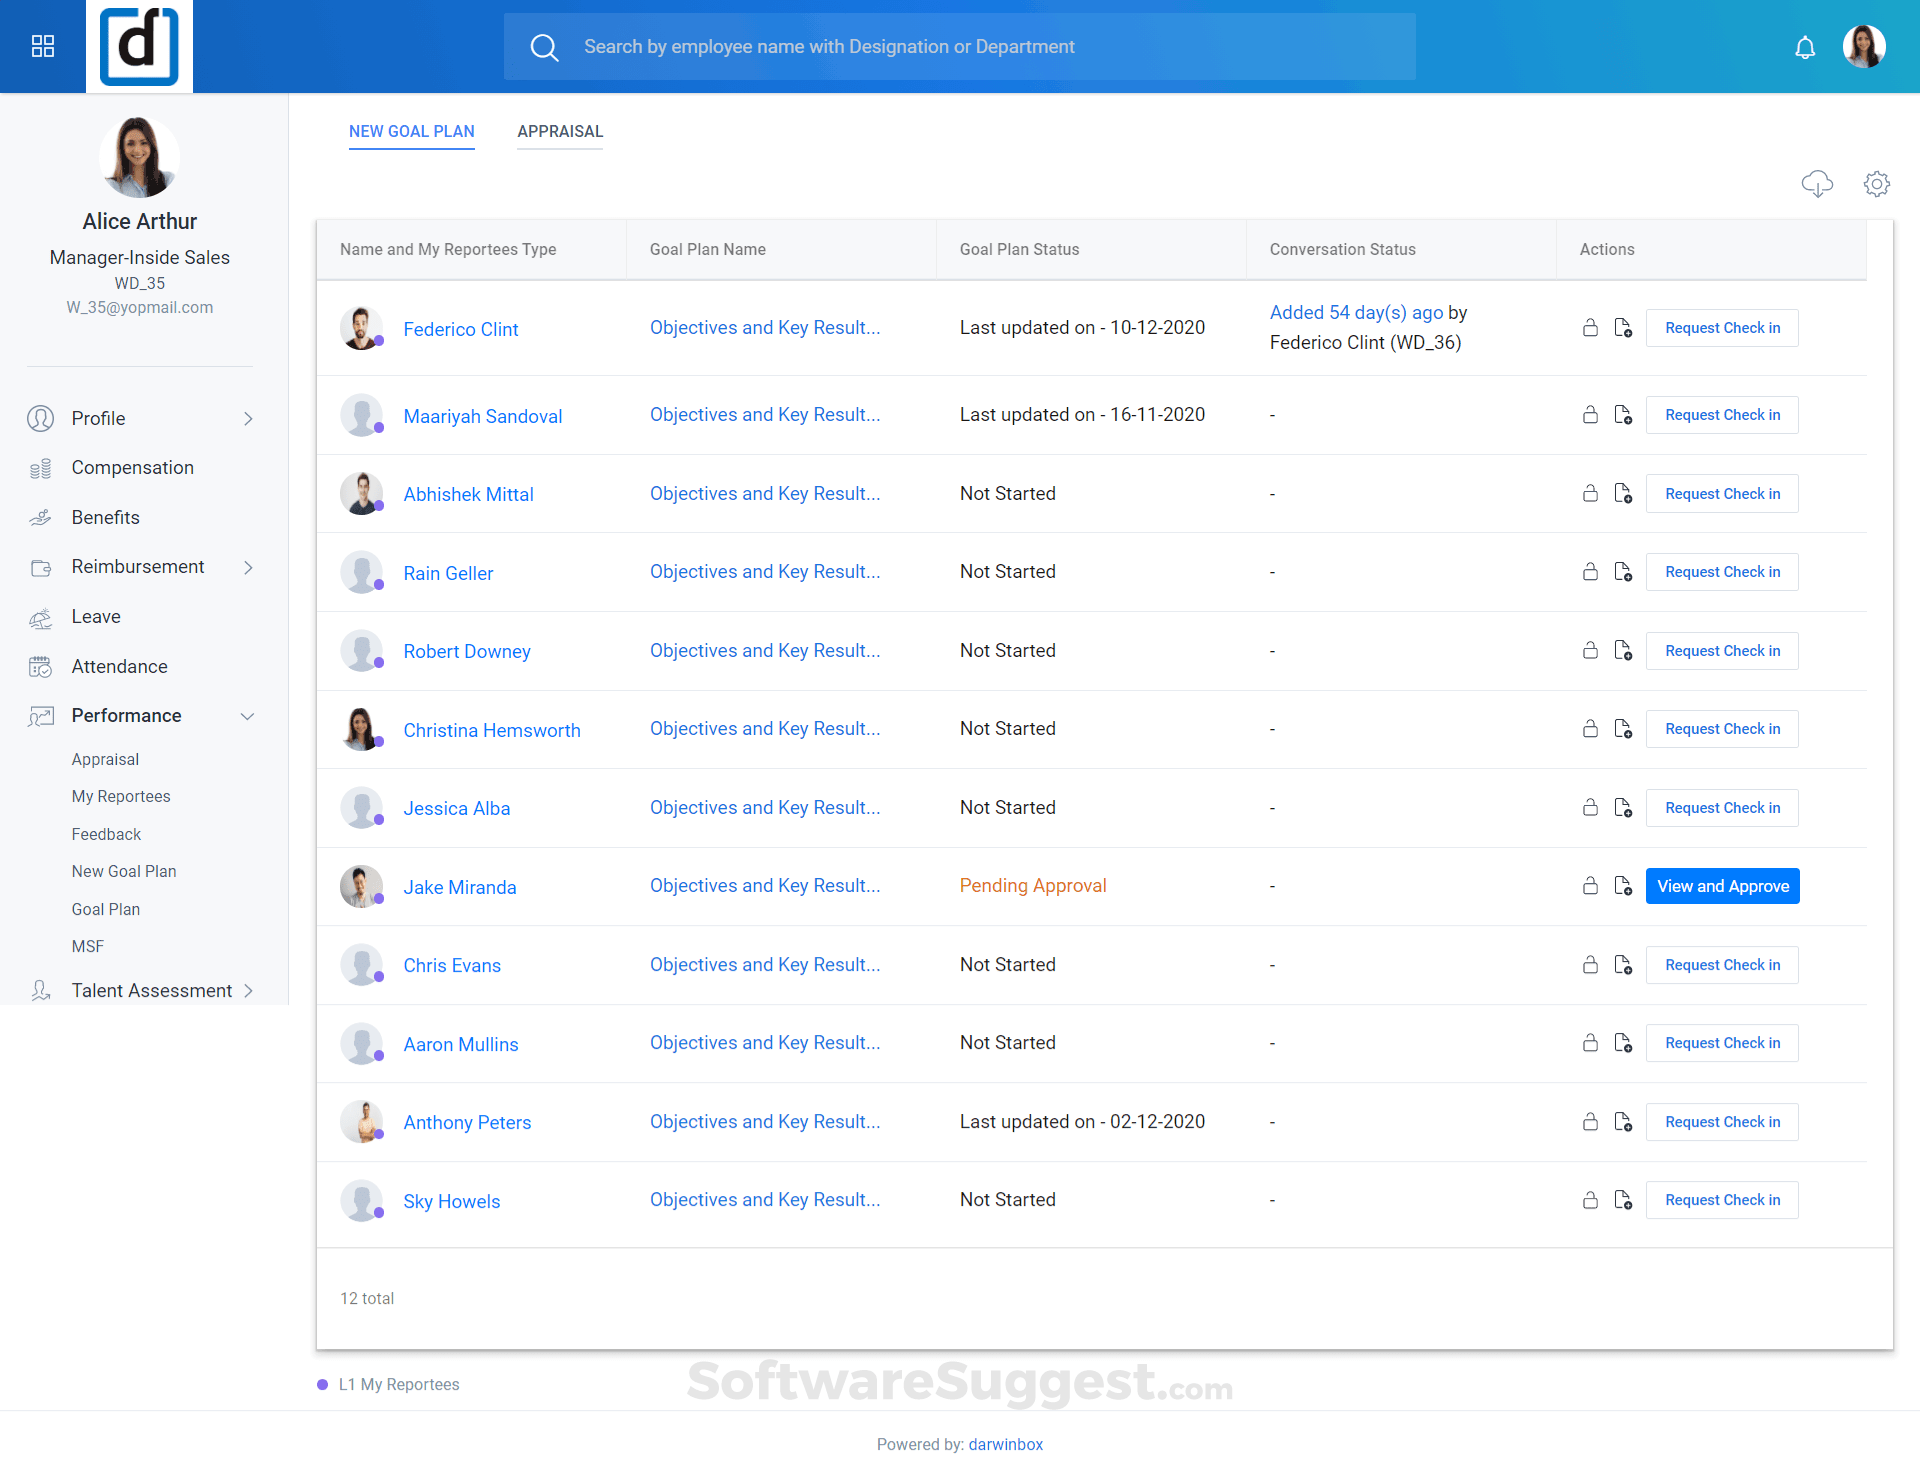
Task: Select the Attendance icon in the sidebar
Action: (41, 666)
